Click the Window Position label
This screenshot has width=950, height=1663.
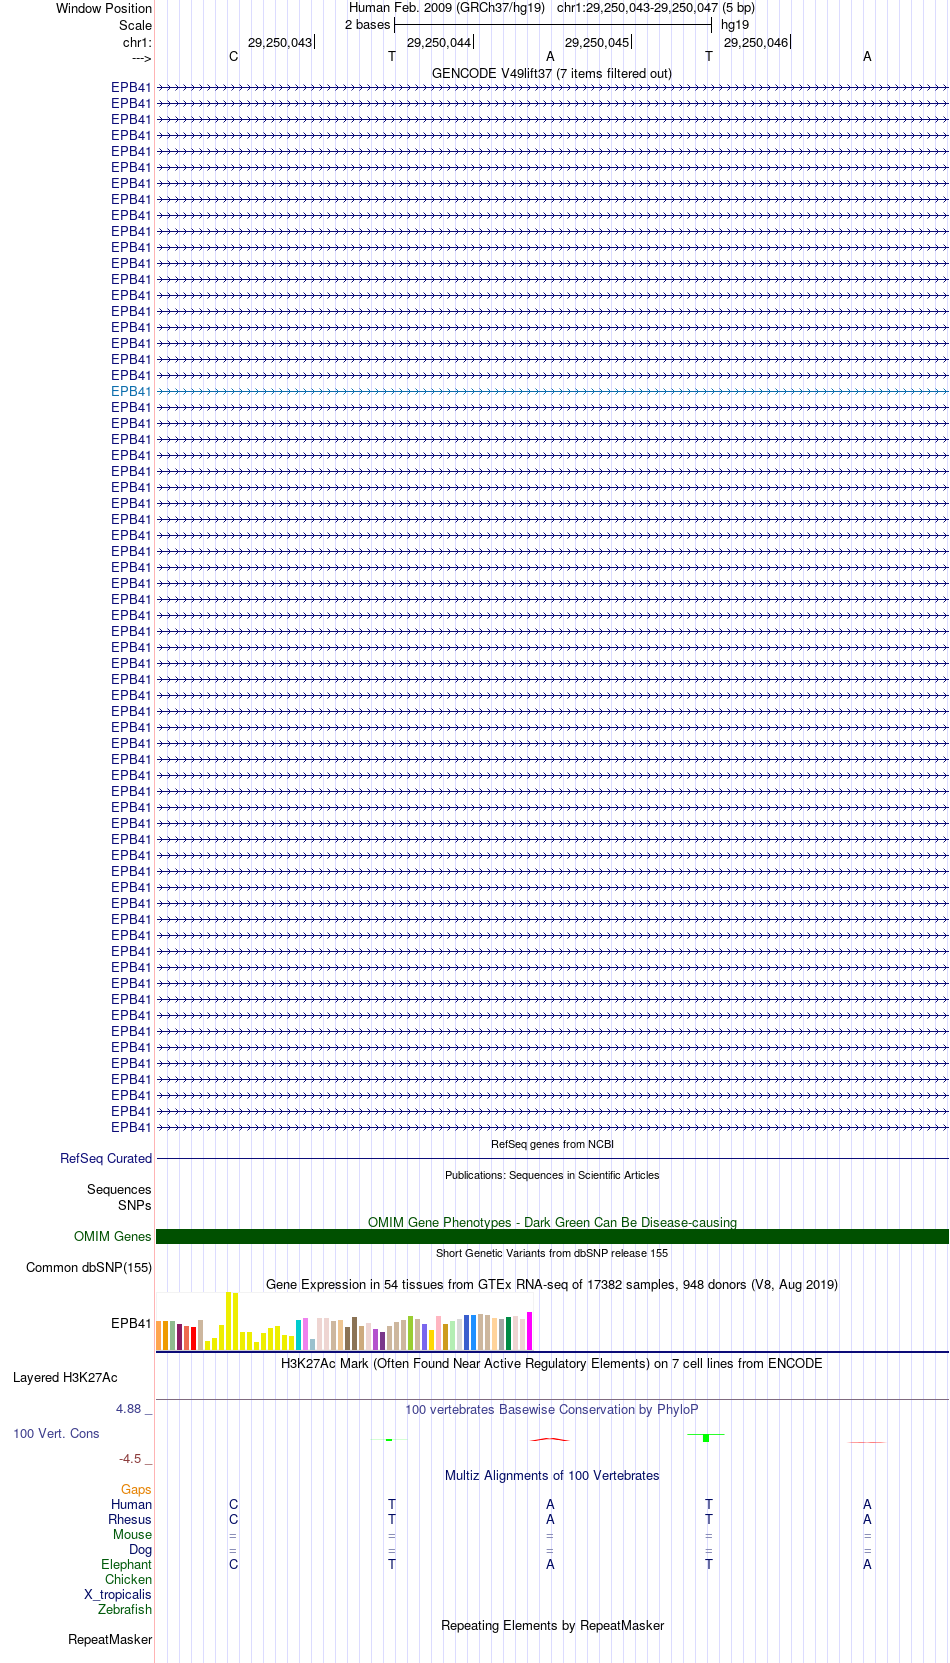[104, 9]
